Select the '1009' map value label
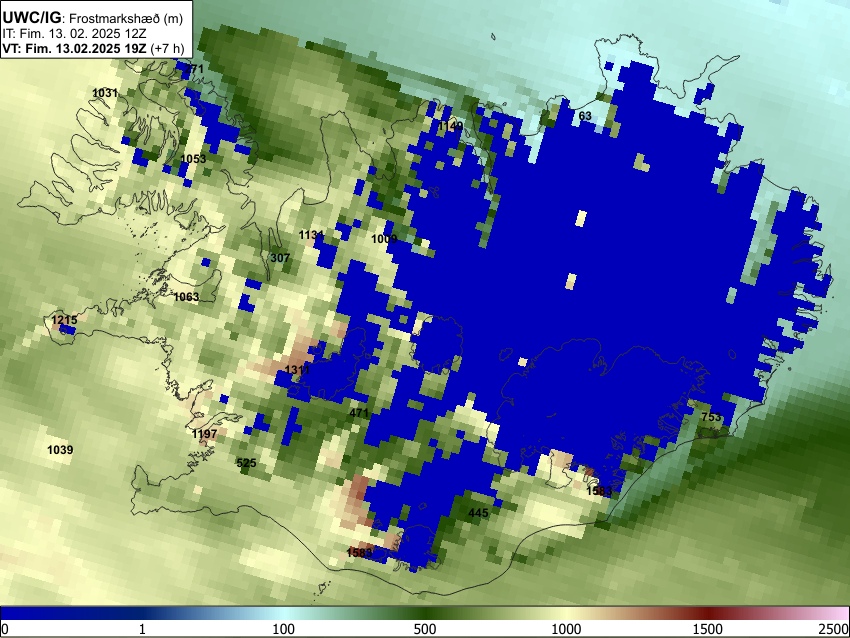Screen dimensions: 850x638 [x=384, y=239]
